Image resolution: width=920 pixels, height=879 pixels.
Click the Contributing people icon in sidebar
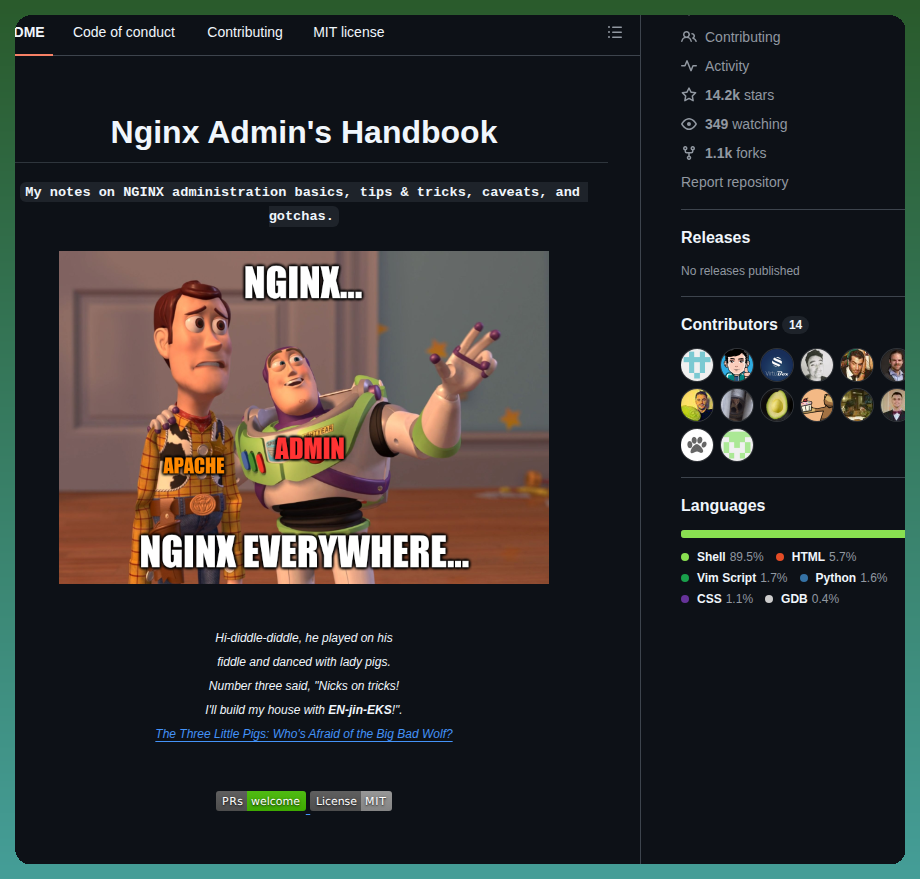pos(689,37)
